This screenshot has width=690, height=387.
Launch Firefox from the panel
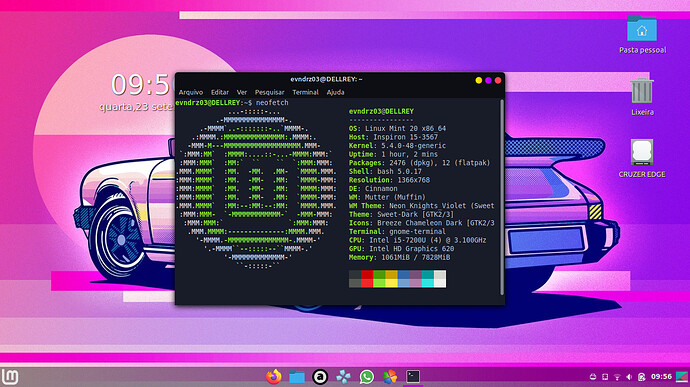pyautogui.click(x=273, y=377)
